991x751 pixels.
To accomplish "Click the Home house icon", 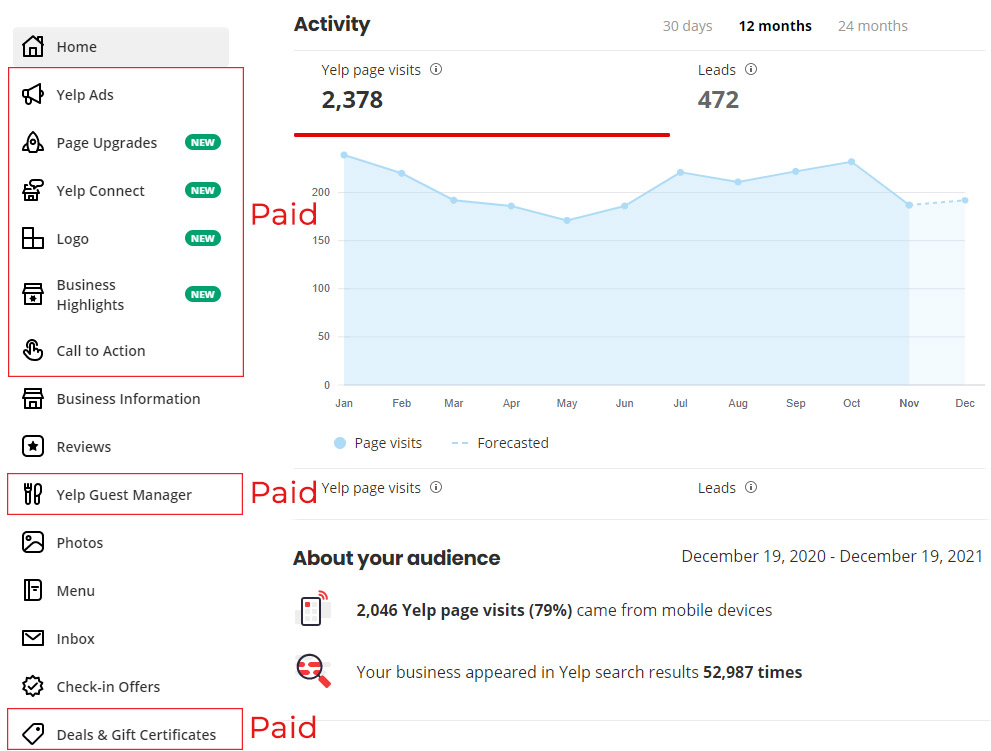I will point(33,46).
